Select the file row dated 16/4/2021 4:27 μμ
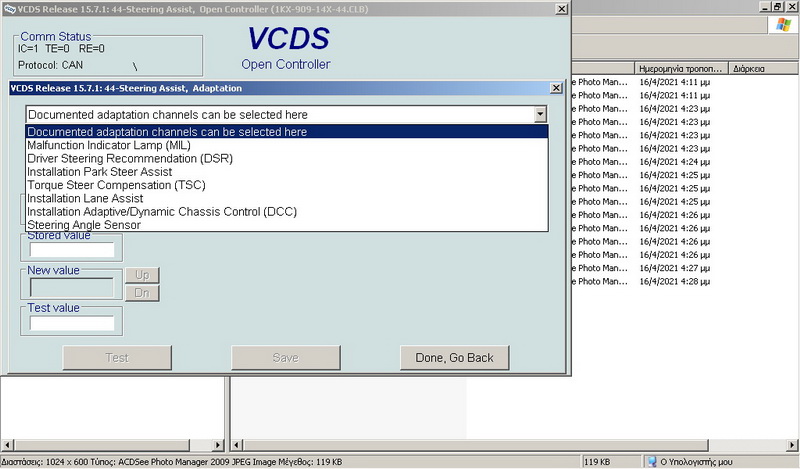This screenshot has height=469, width=800. 674,268
